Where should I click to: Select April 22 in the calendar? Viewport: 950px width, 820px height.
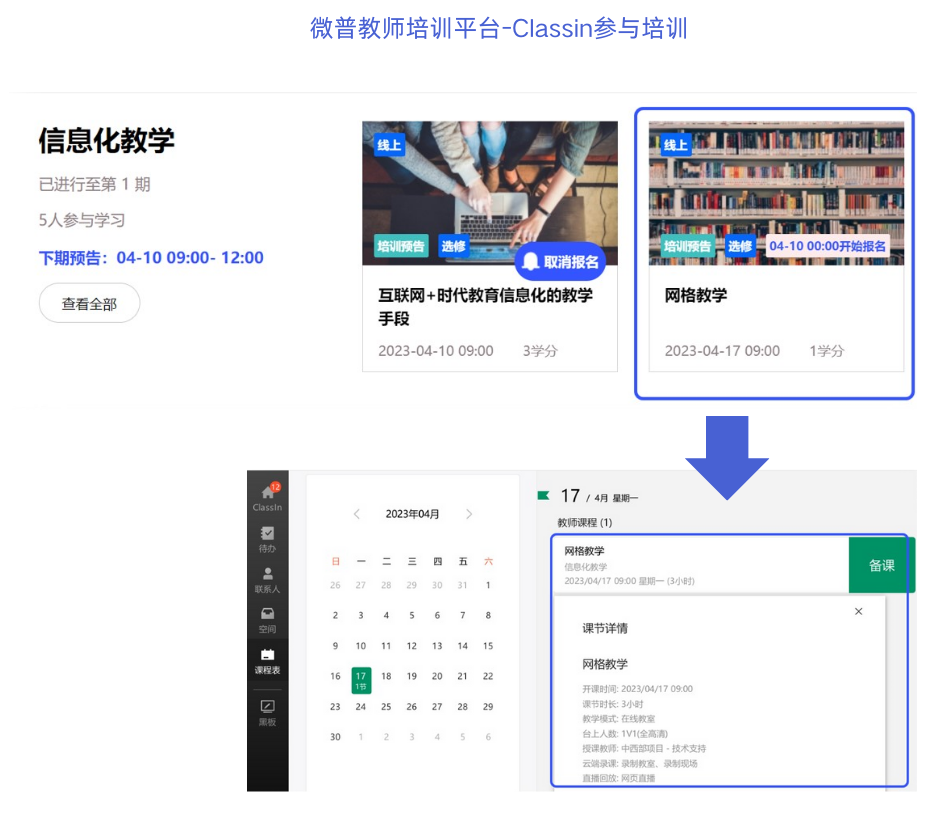point(488,676)
